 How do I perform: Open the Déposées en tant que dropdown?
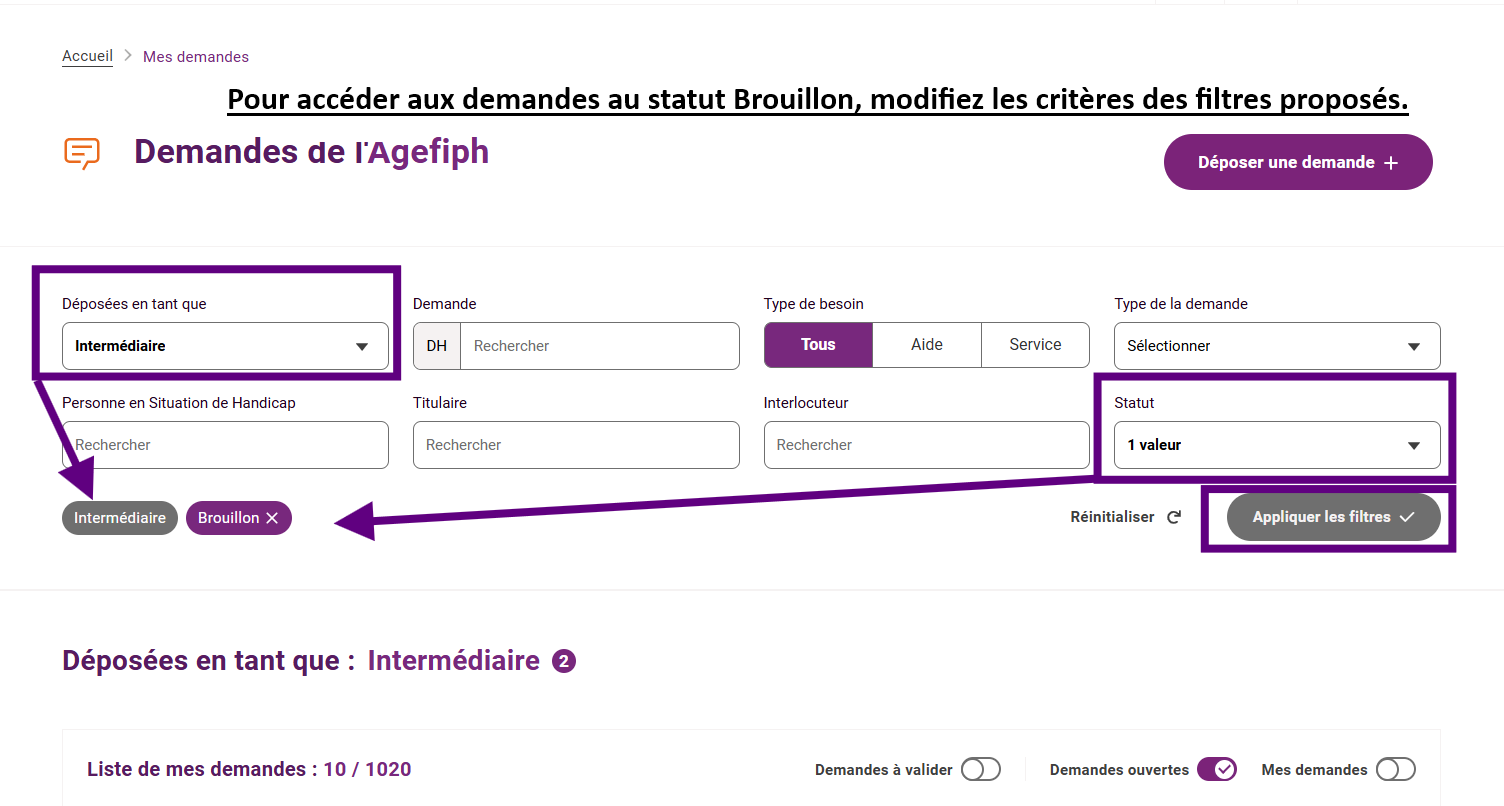pyautogui.click(x=225, y=346)
